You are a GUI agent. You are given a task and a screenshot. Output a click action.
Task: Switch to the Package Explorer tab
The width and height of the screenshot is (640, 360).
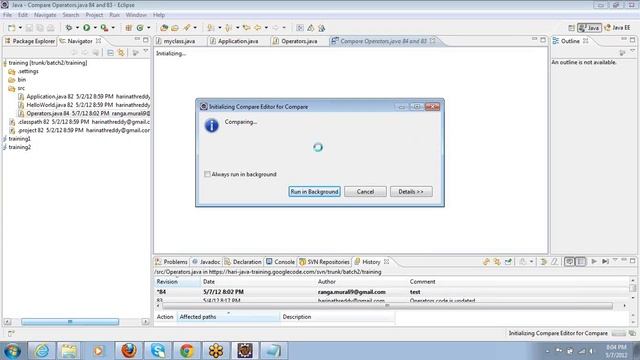pos(29,41)
